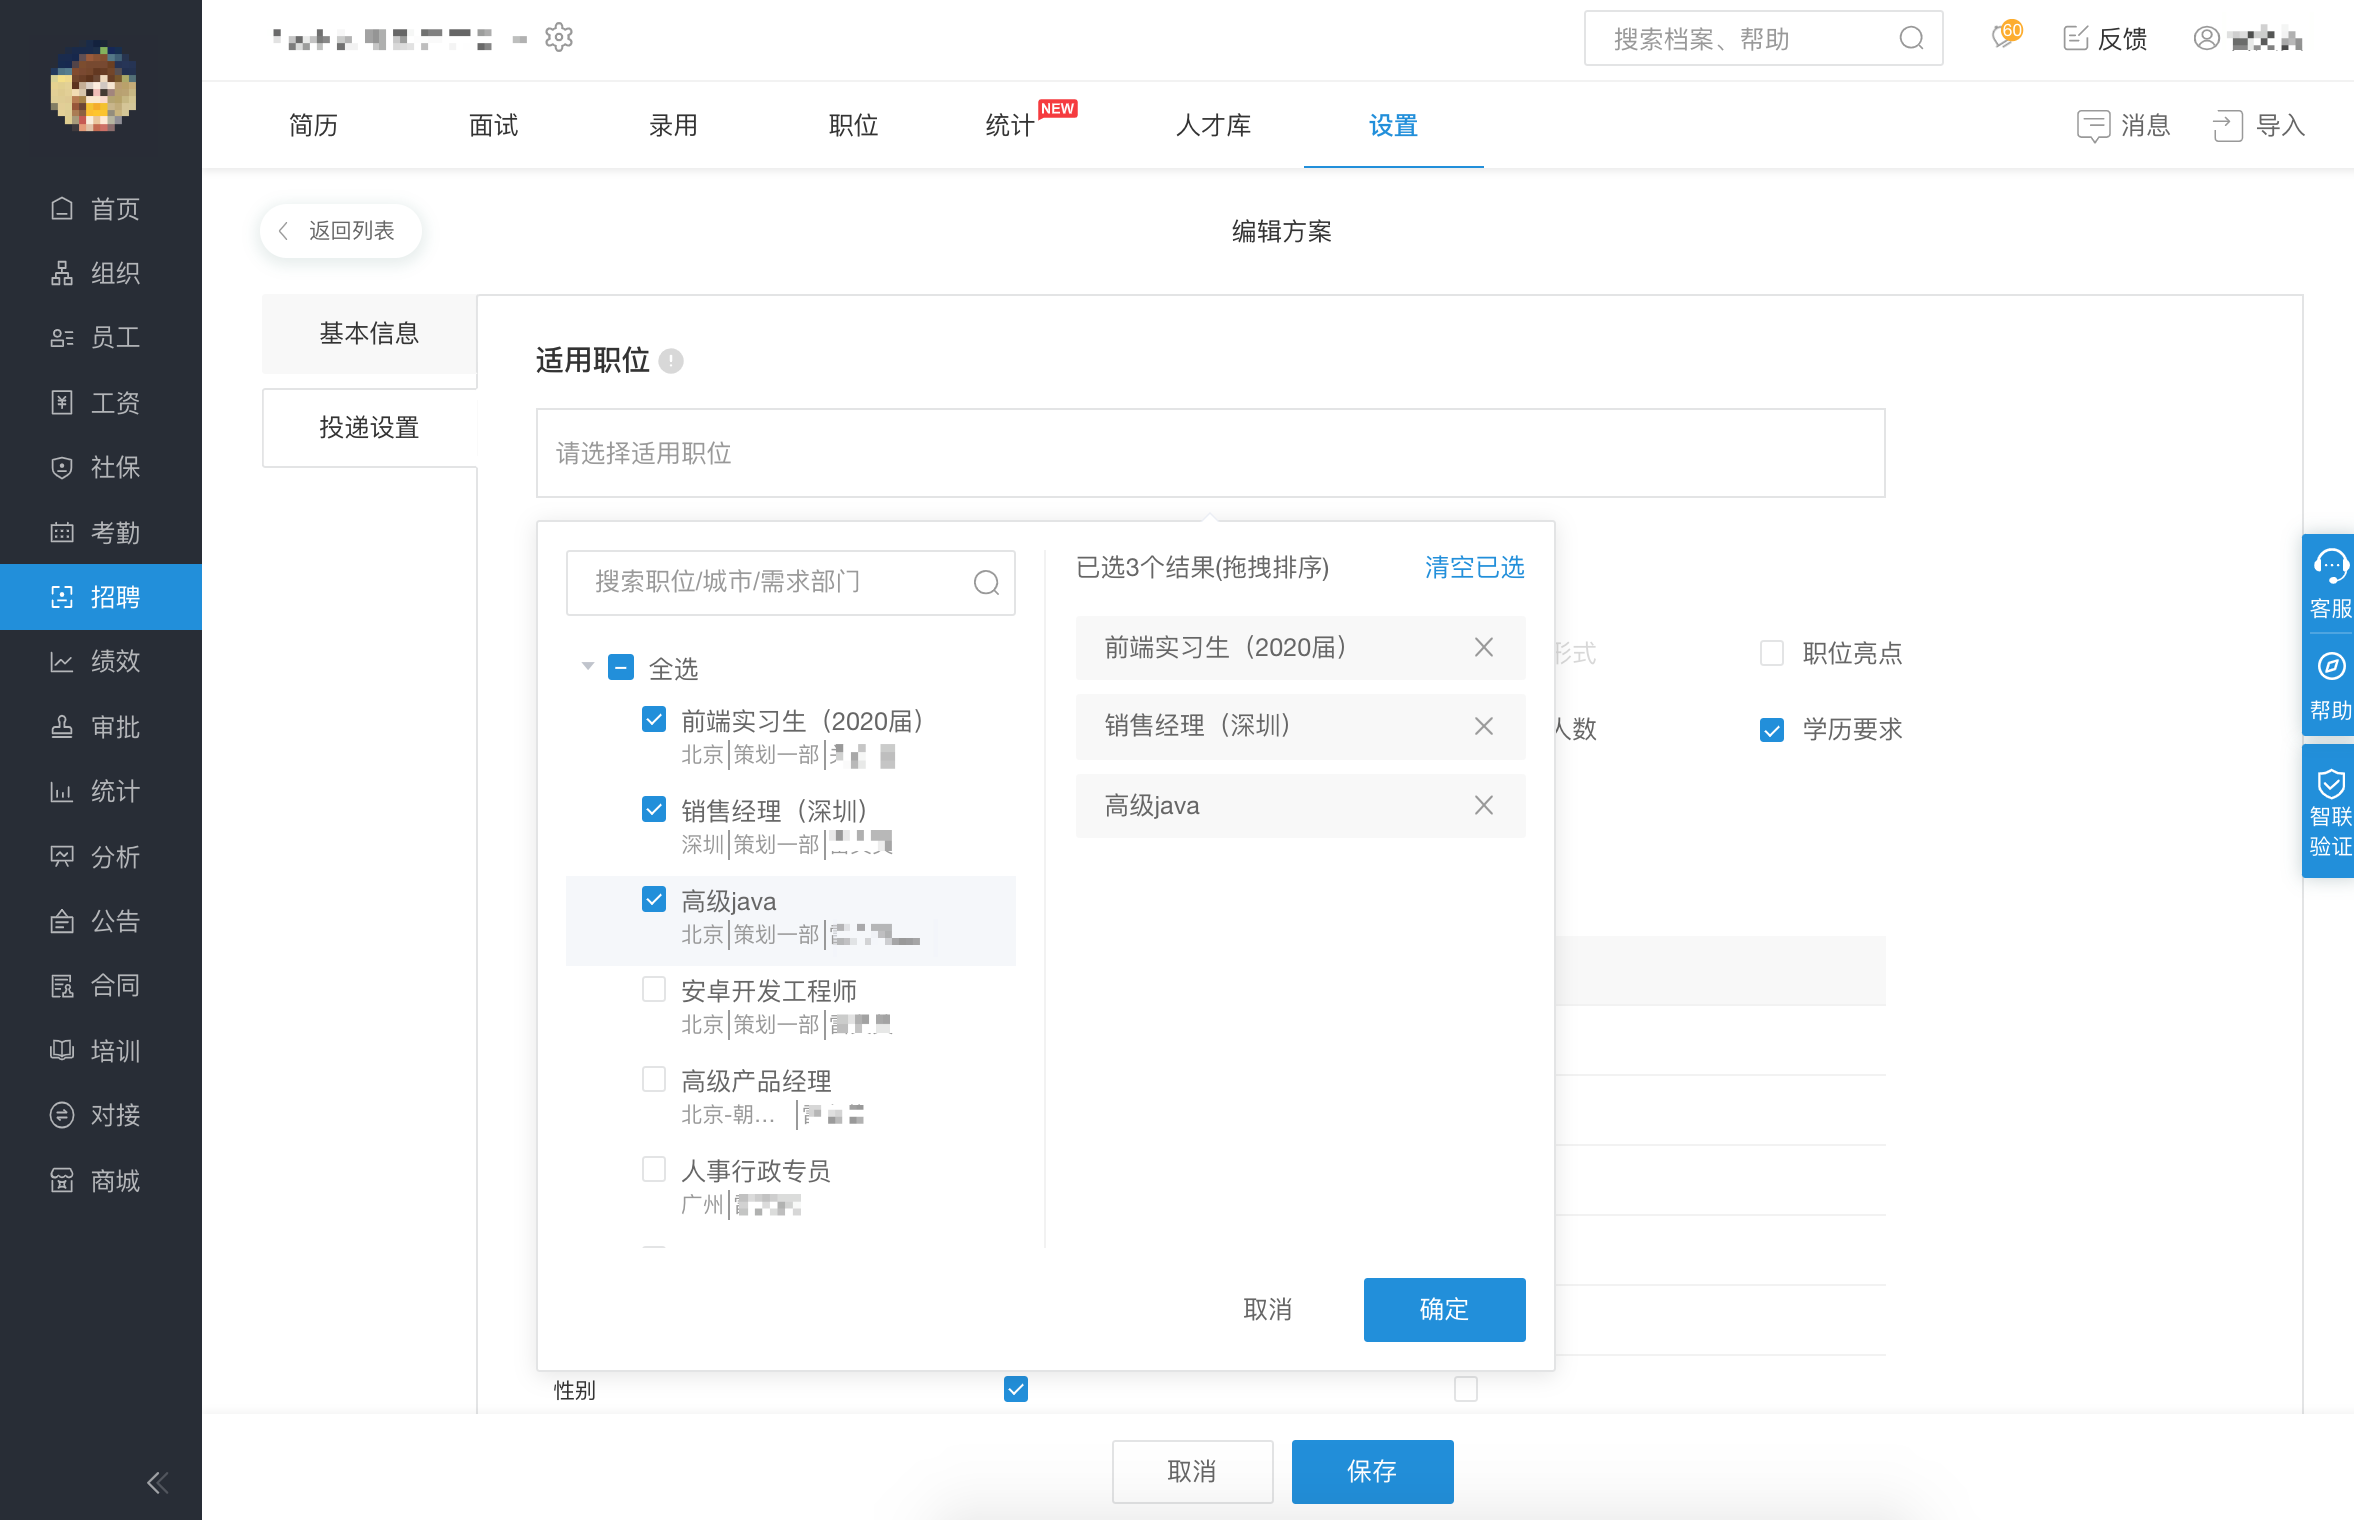This screenshot has width=2354, height=1520.
Task: Toggle the 全选 select-all checkbox
Action: point(621,668)
